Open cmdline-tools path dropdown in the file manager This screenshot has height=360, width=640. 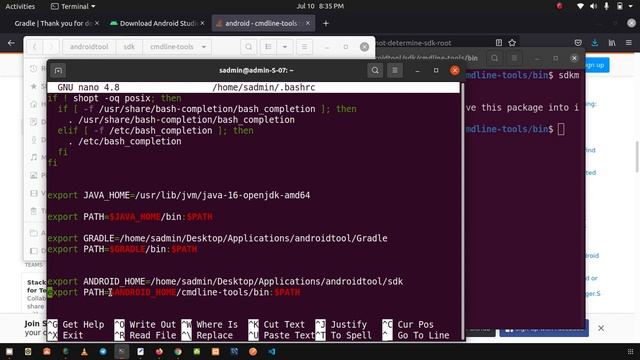(x=203, y=47)
